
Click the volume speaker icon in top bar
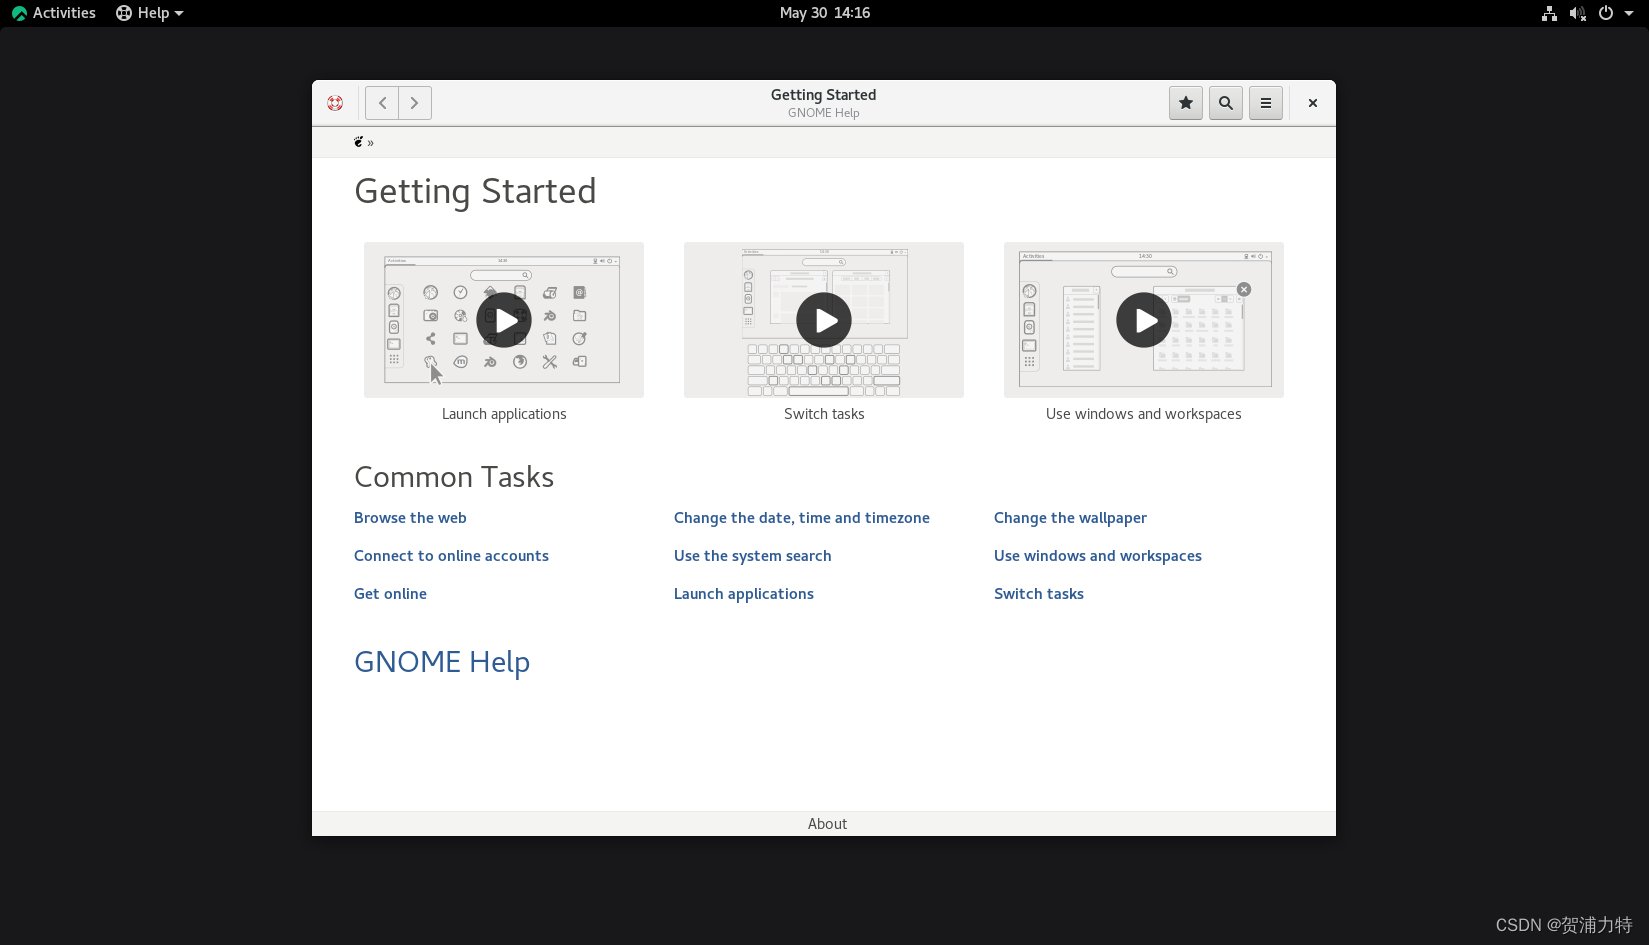coord(1577,13)
